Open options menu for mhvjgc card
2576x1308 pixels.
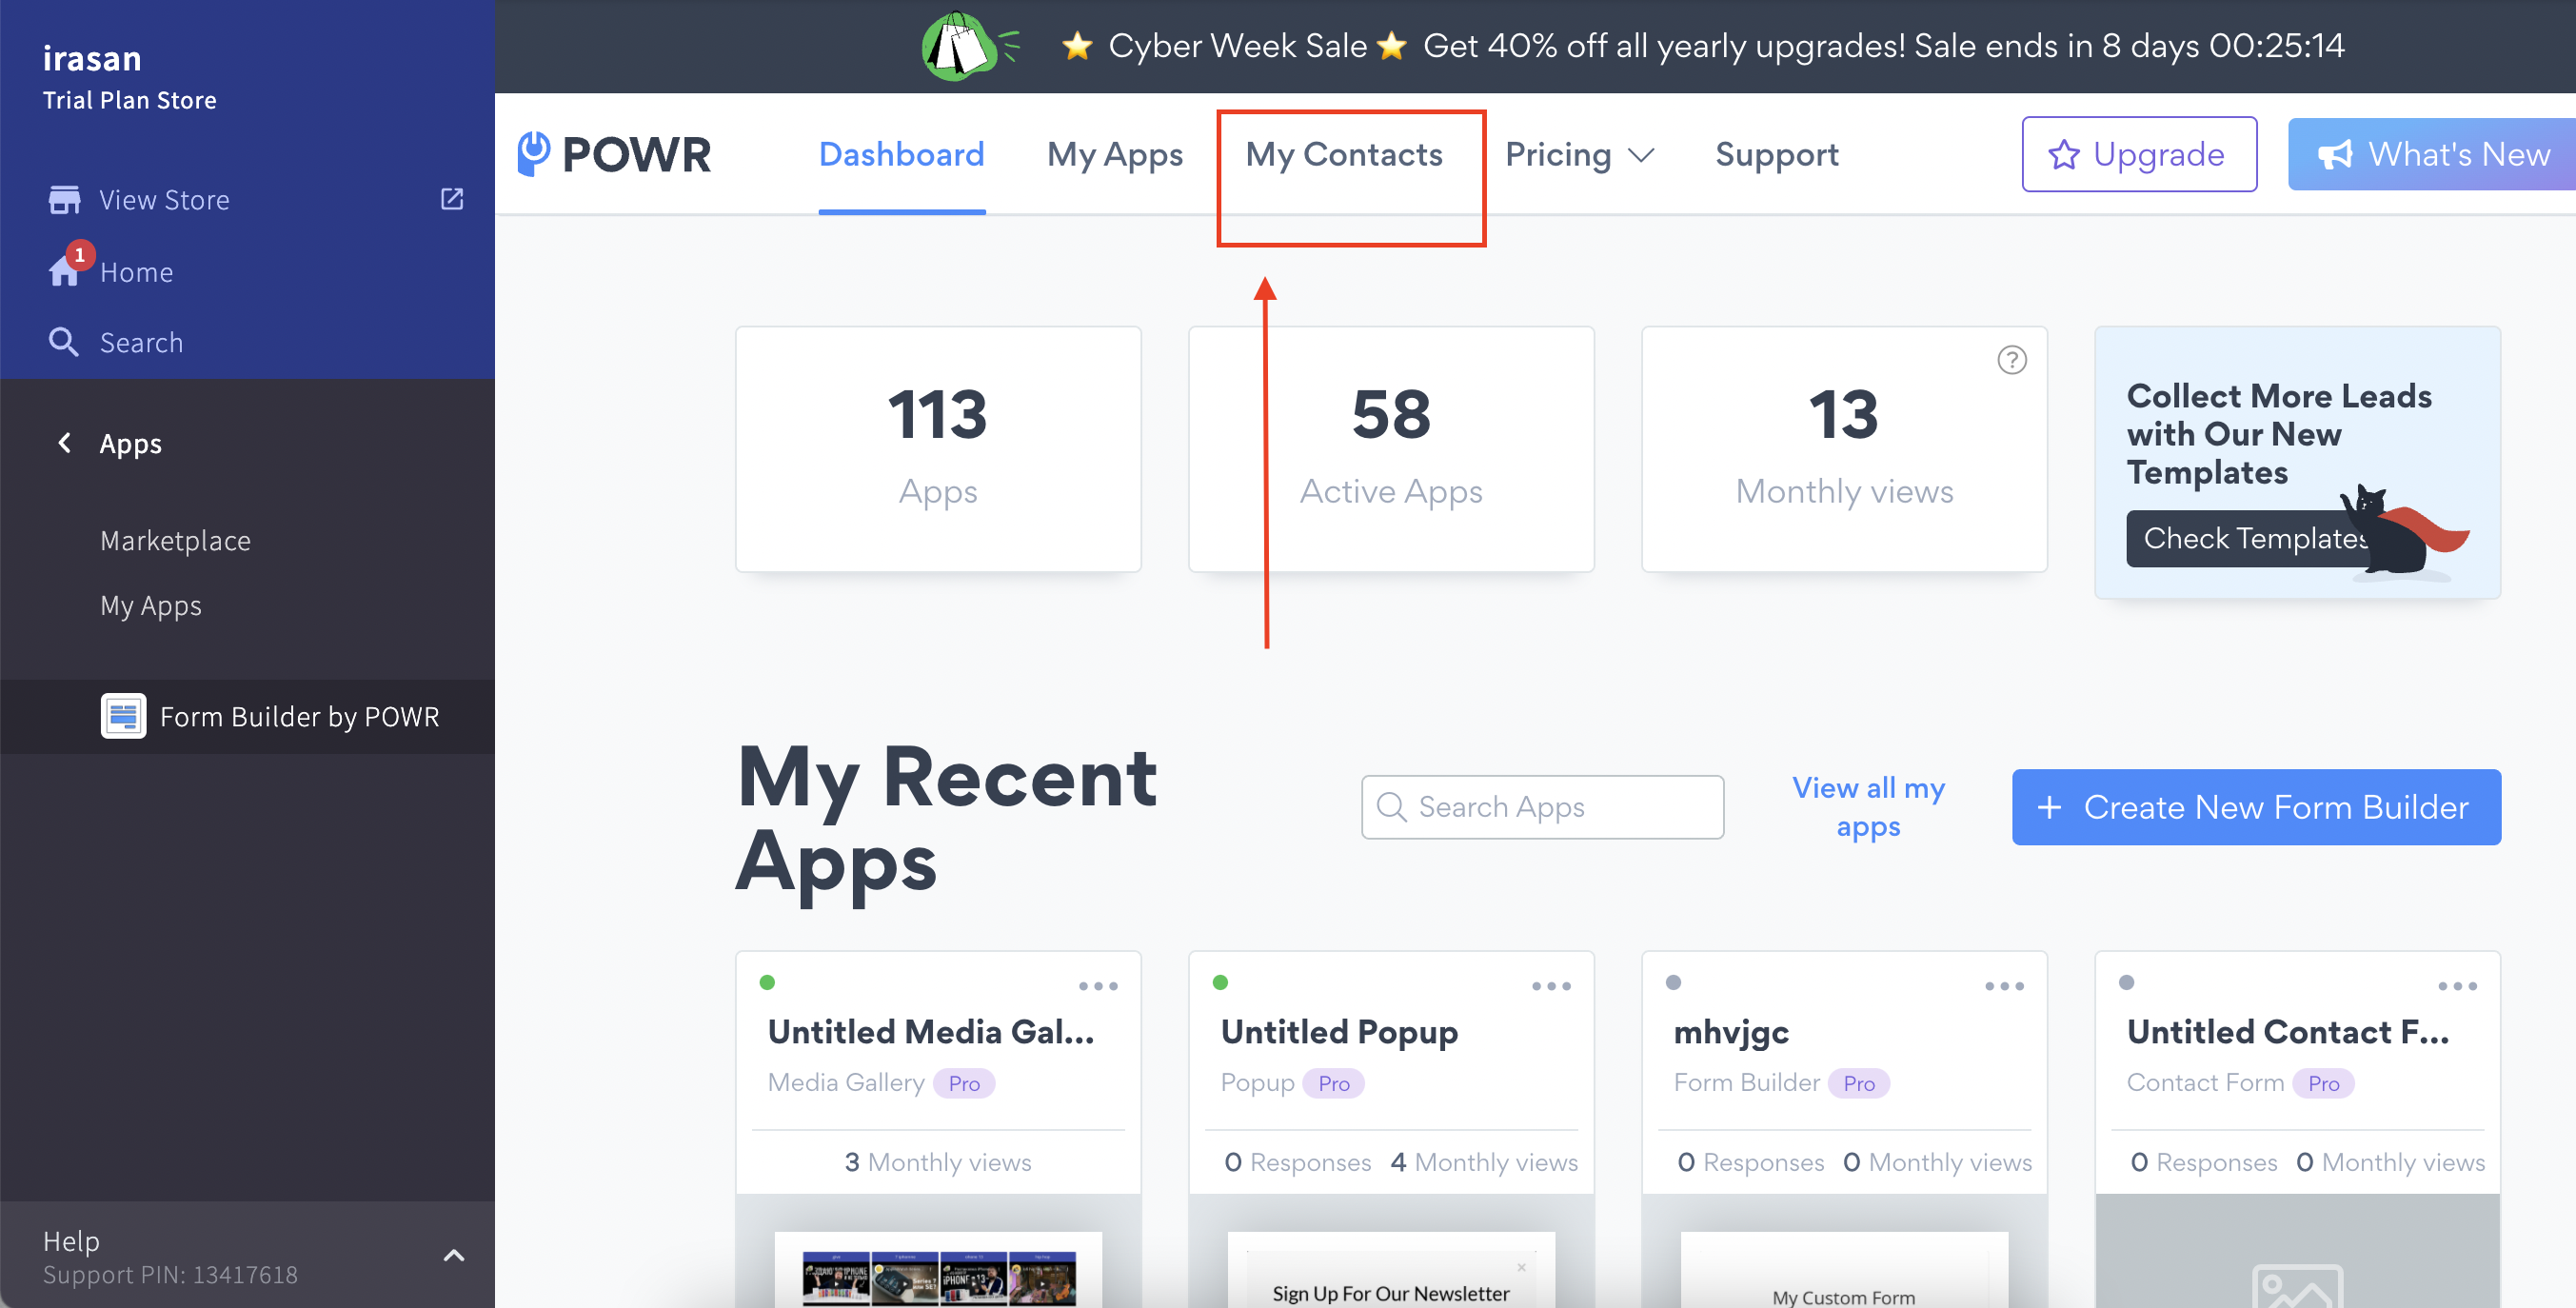point(2004,986)
